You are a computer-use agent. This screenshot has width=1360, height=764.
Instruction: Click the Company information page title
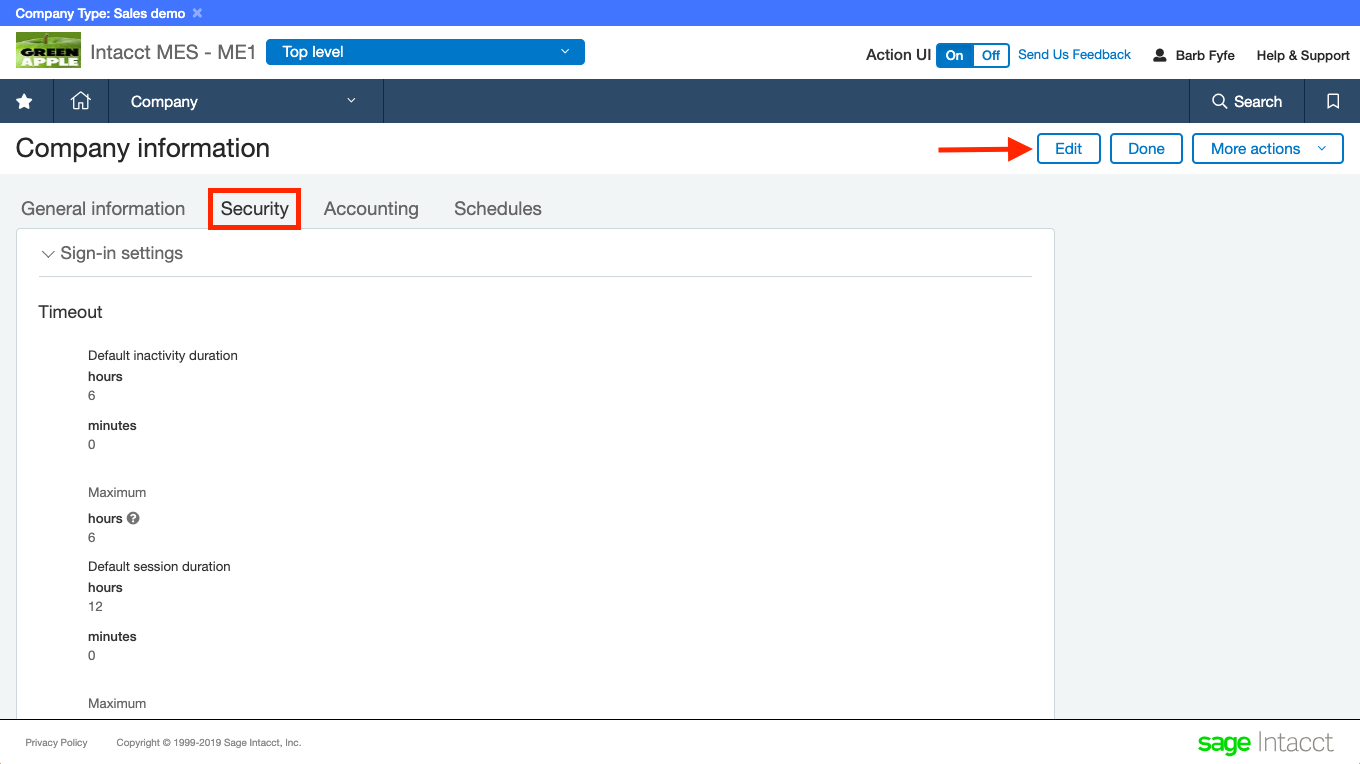143,148
